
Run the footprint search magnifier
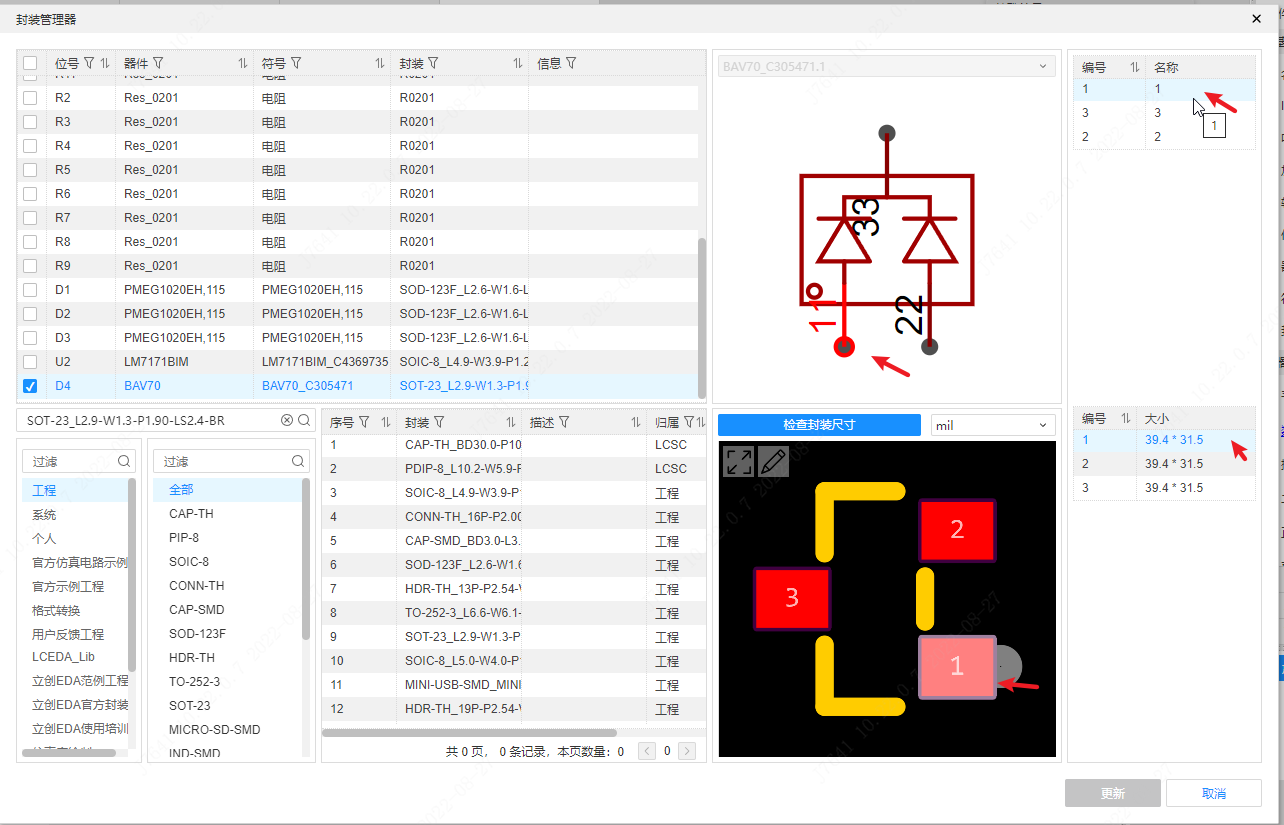pyautogui.click(x=304, y=420)
